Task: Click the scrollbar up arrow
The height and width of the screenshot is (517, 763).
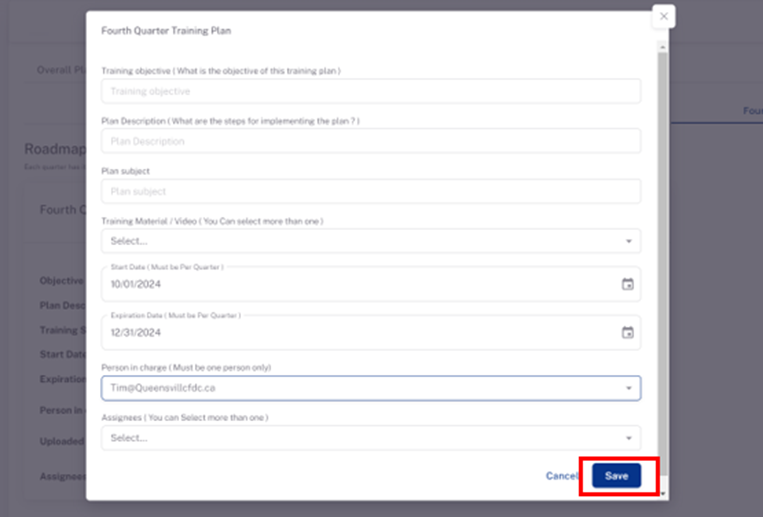Action: click(x=662, y=47)
